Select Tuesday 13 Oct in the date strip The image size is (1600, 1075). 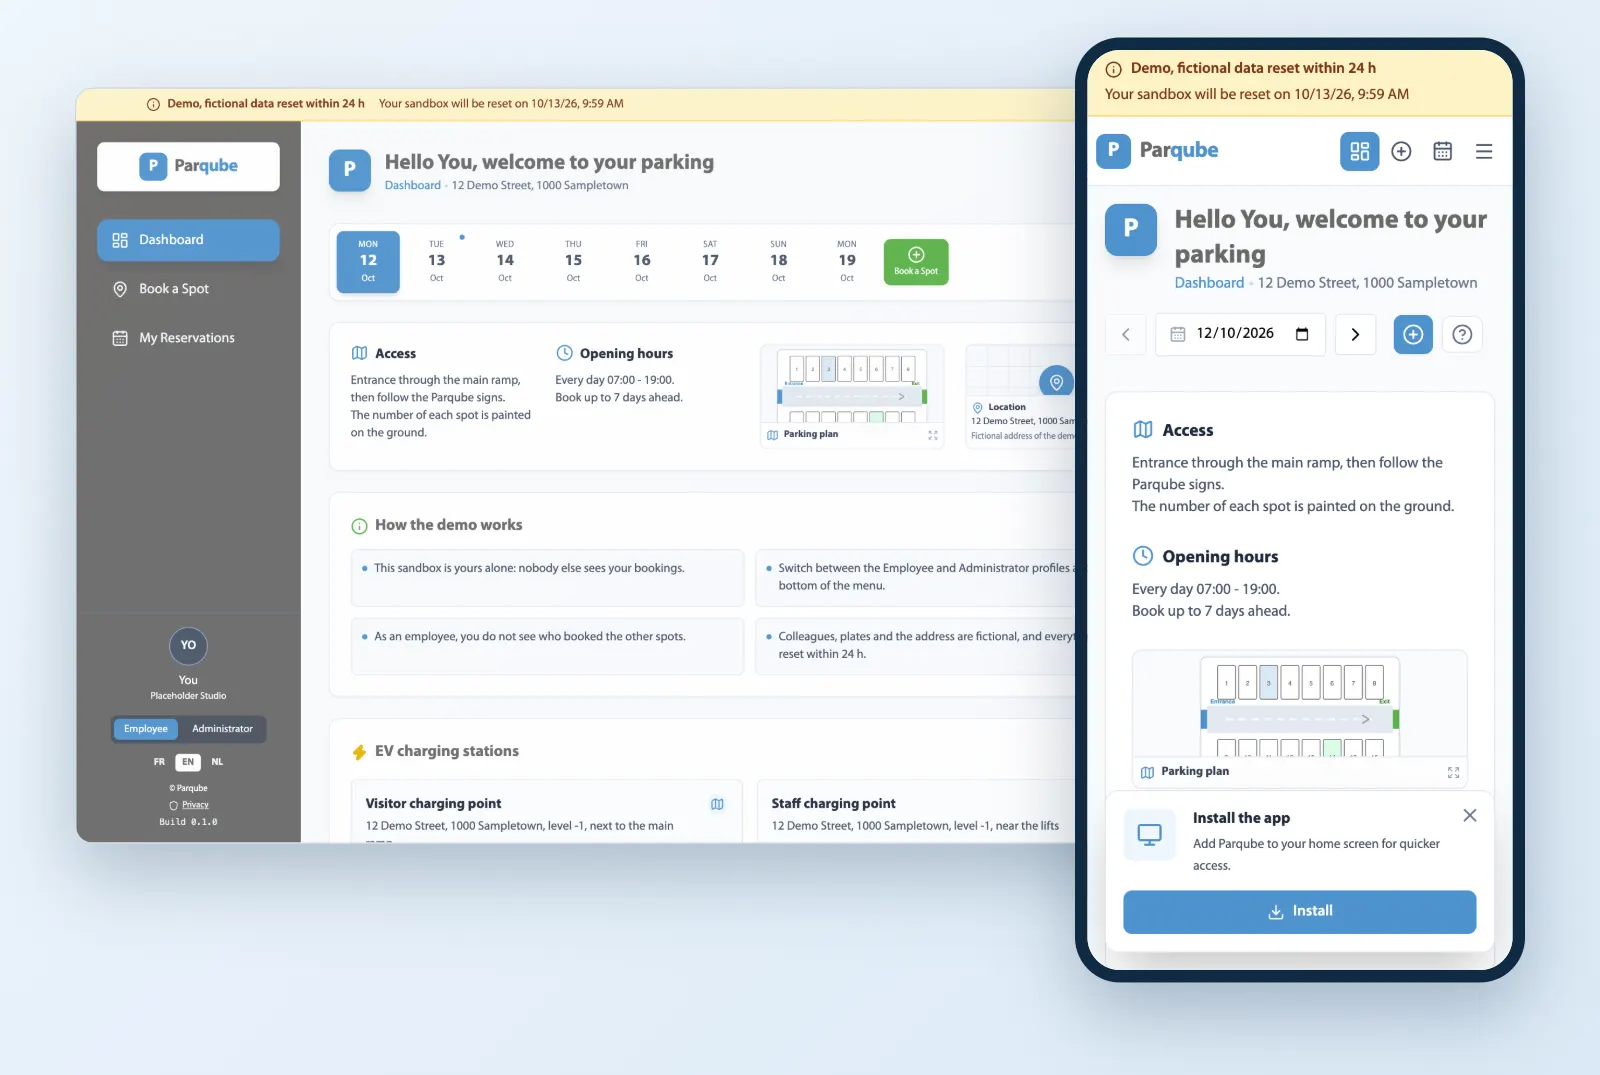pos(437,262)
